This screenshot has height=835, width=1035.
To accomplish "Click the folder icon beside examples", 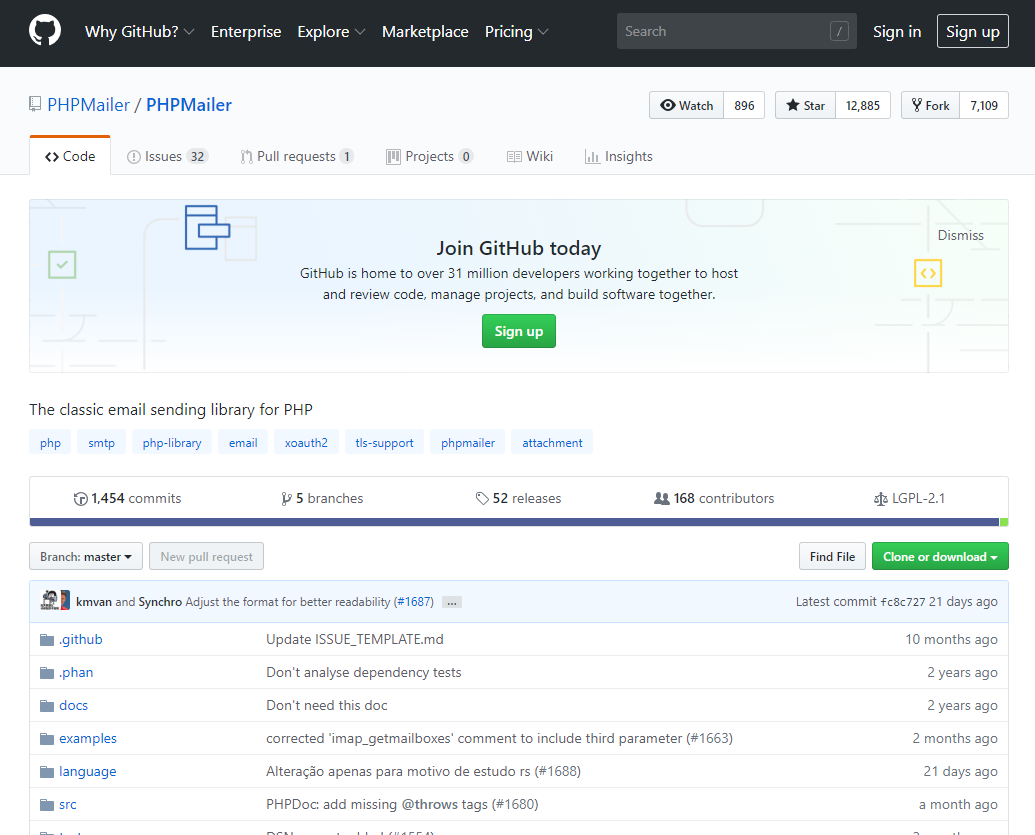I will pos(47,739).
